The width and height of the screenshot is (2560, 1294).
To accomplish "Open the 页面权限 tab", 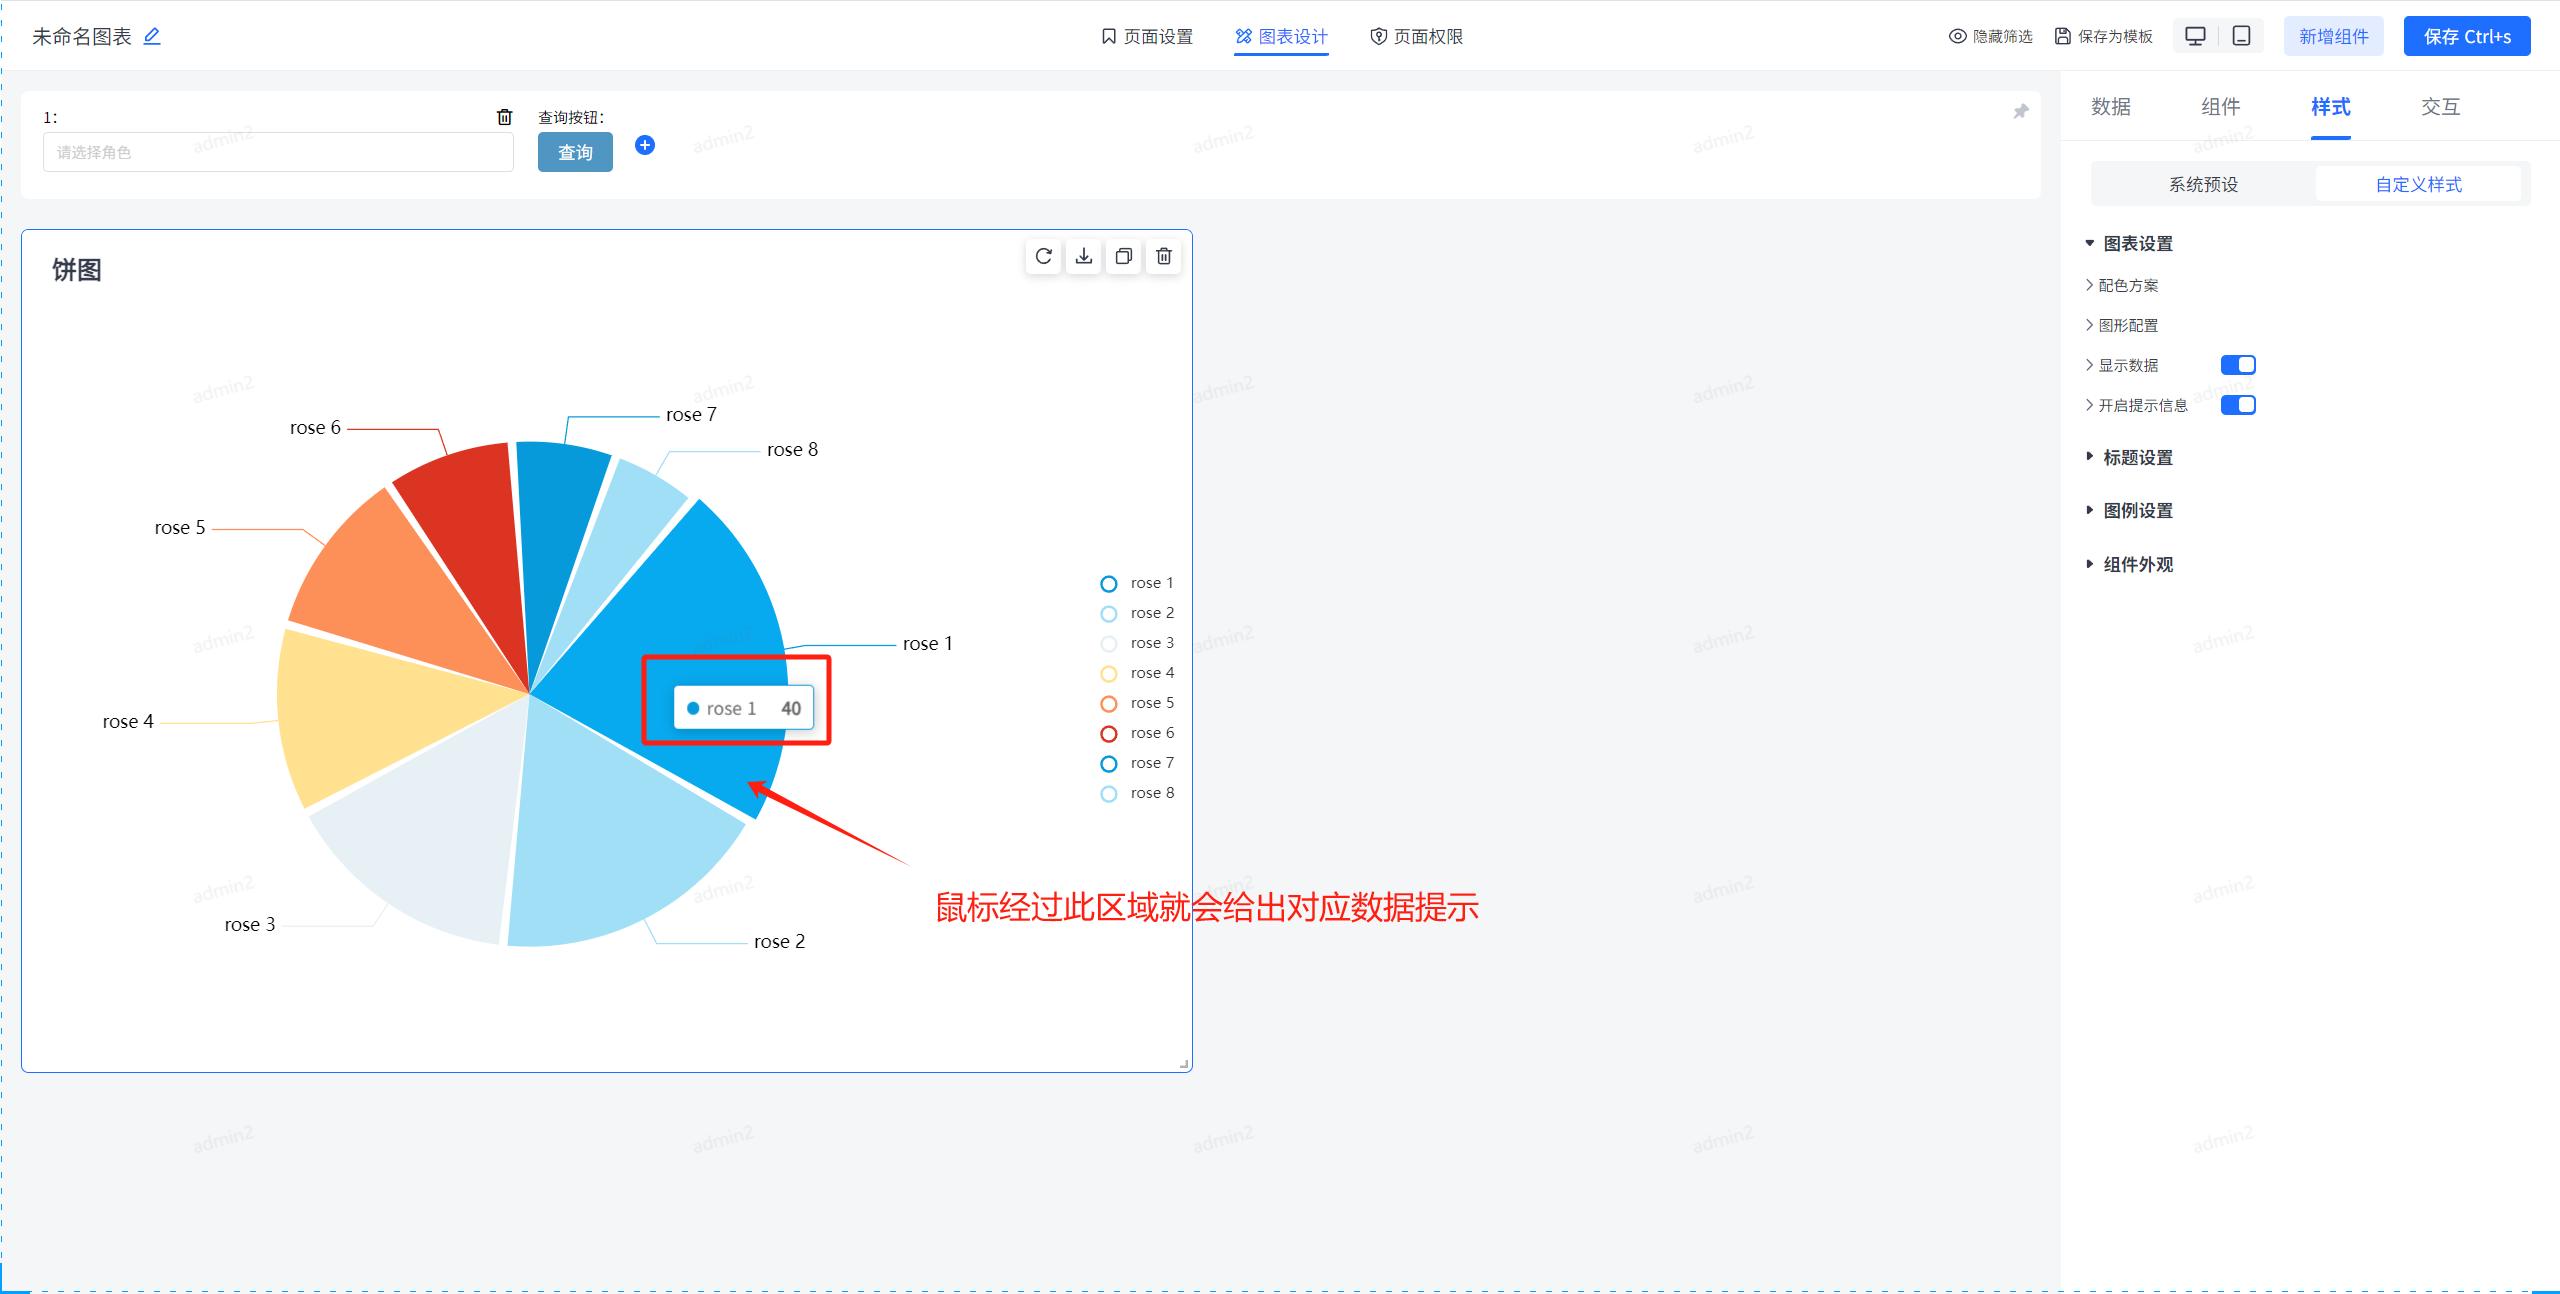I will coord(1416,37).
